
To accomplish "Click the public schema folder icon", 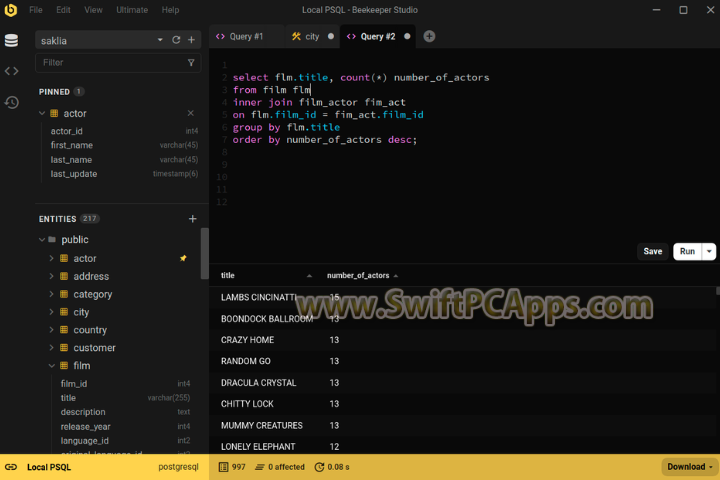I will (52, 239).
